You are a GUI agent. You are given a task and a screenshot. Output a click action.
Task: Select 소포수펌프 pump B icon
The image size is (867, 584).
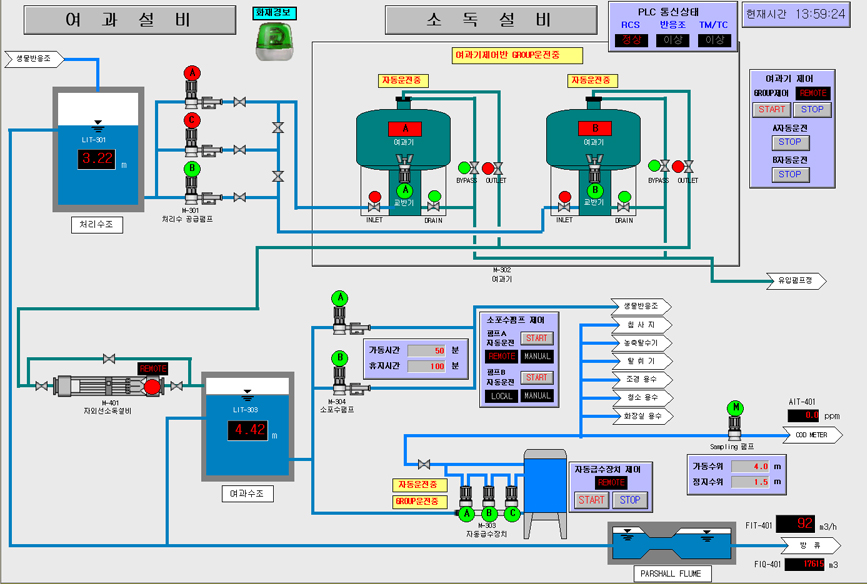tap(339, 357)
